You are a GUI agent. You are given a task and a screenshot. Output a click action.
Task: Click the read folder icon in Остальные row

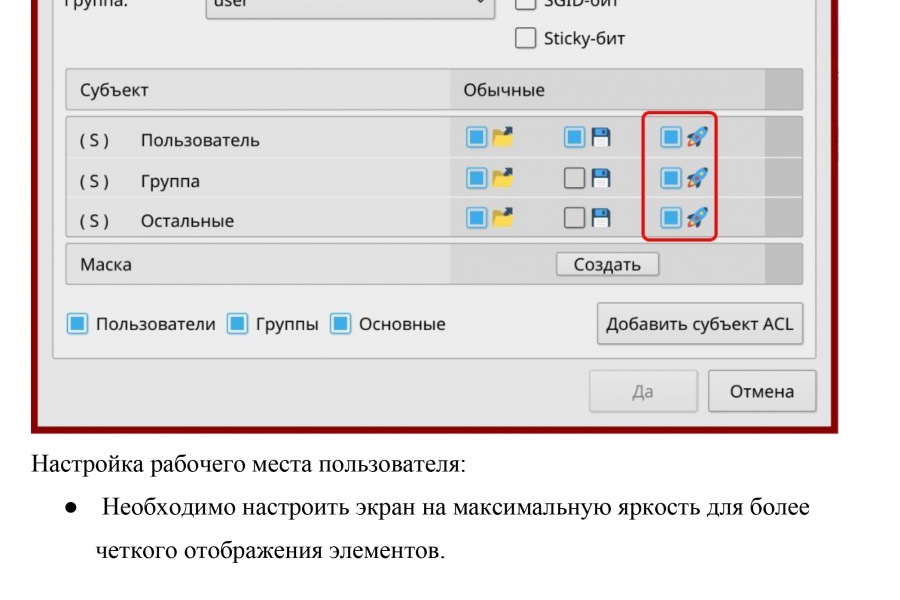tap(503, 218)
